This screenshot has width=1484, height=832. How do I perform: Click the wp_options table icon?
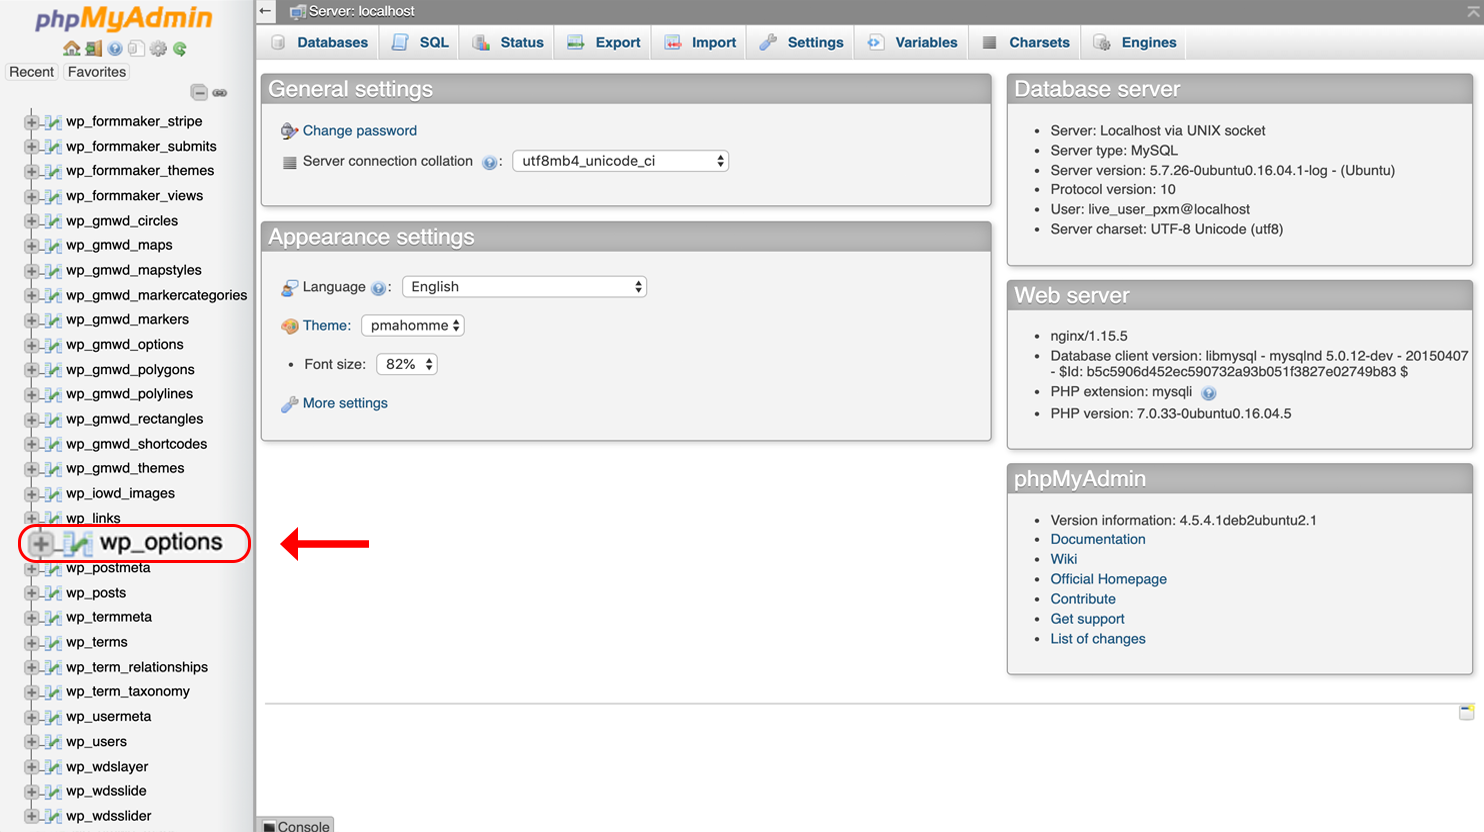click(78, 543)
